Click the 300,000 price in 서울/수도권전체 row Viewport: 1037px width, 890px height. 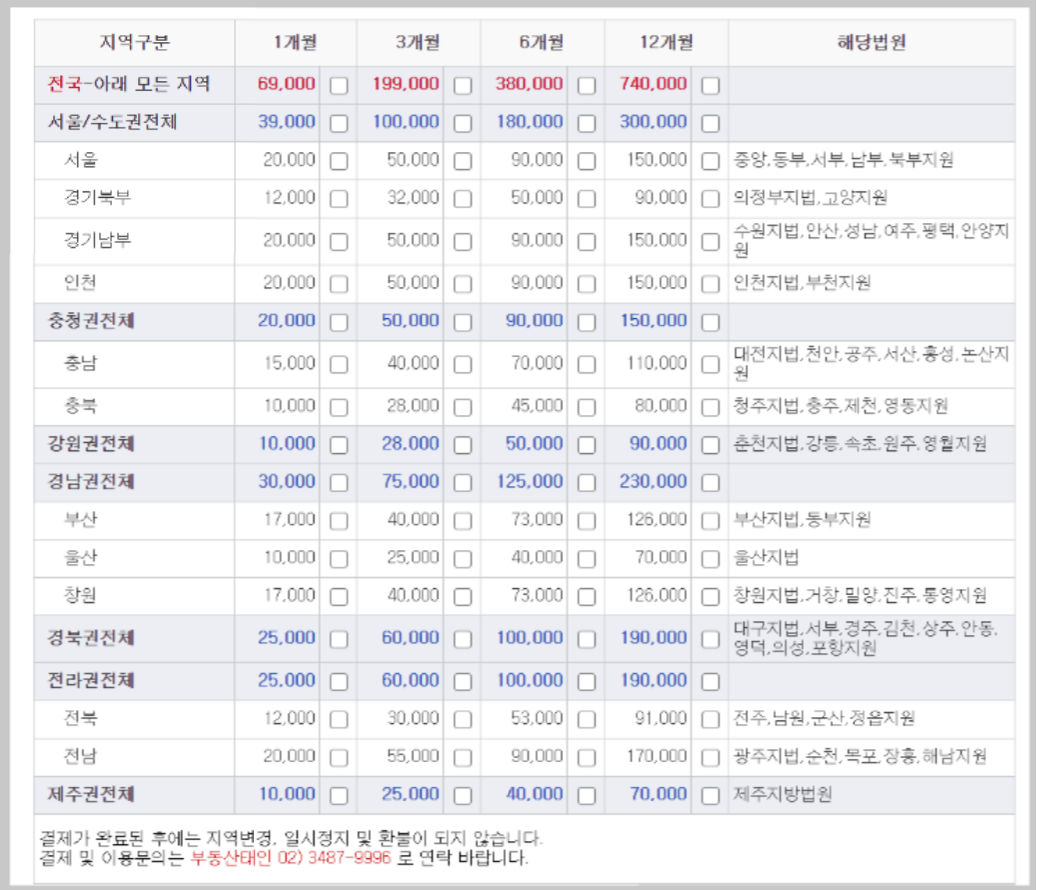click(653, 122)
